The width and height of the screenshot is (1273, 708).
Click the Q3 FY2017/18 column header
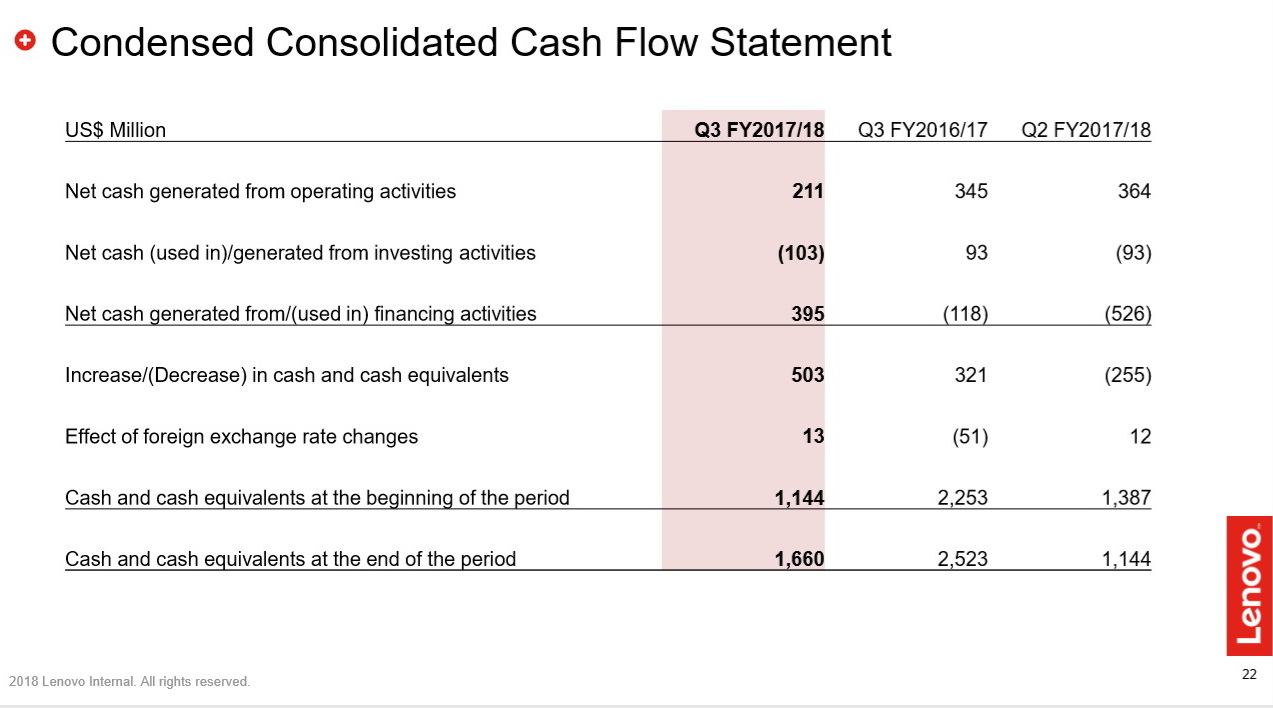[x=759, y=130]
